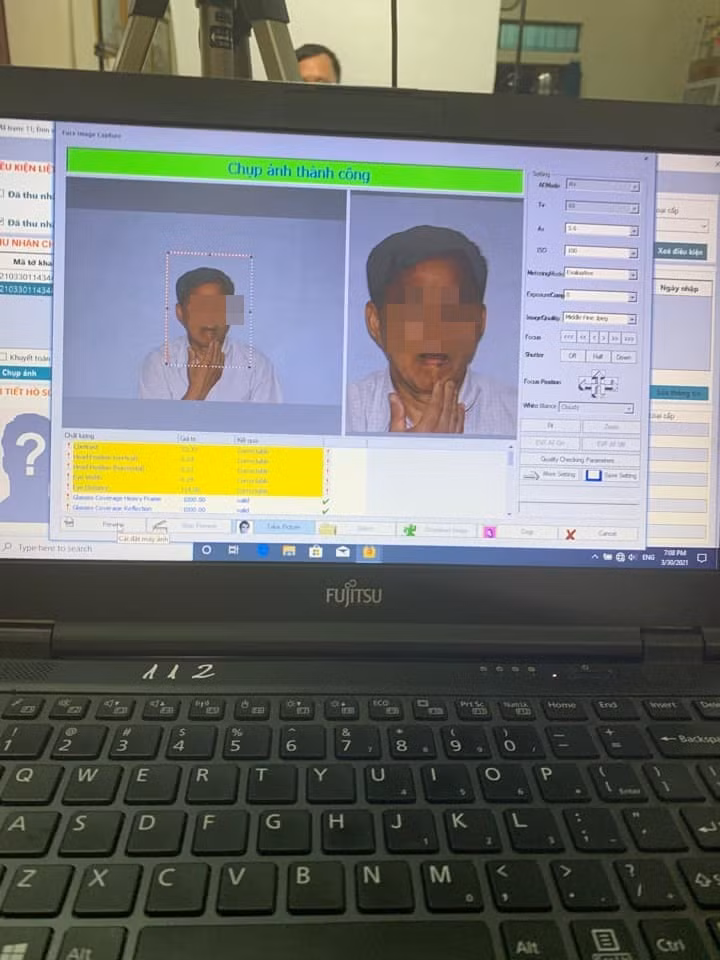Image resolution: width=720 pixels, height=960 pixels.
Task: Click the magenta square icon in the bottom toolbar
Action: coord(489,532)
